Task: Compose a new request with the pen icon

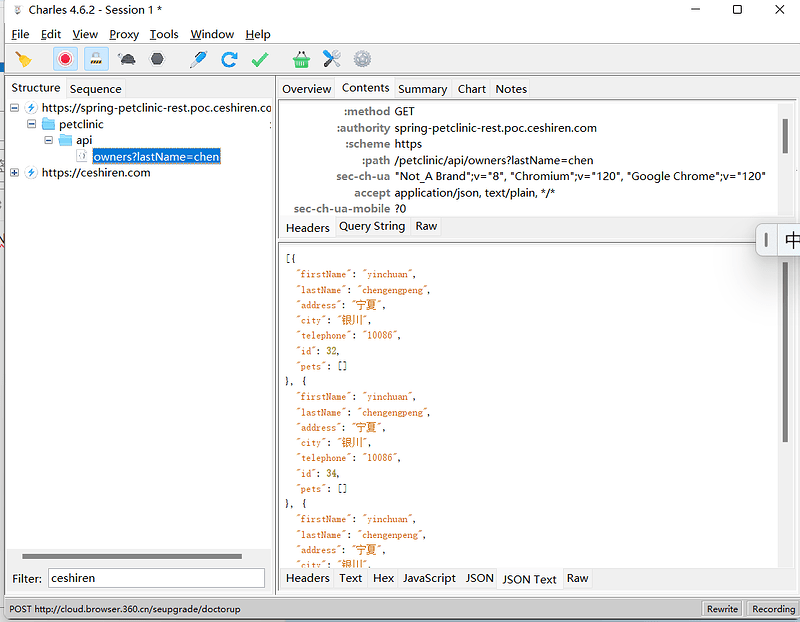Action: pos(198,59)
